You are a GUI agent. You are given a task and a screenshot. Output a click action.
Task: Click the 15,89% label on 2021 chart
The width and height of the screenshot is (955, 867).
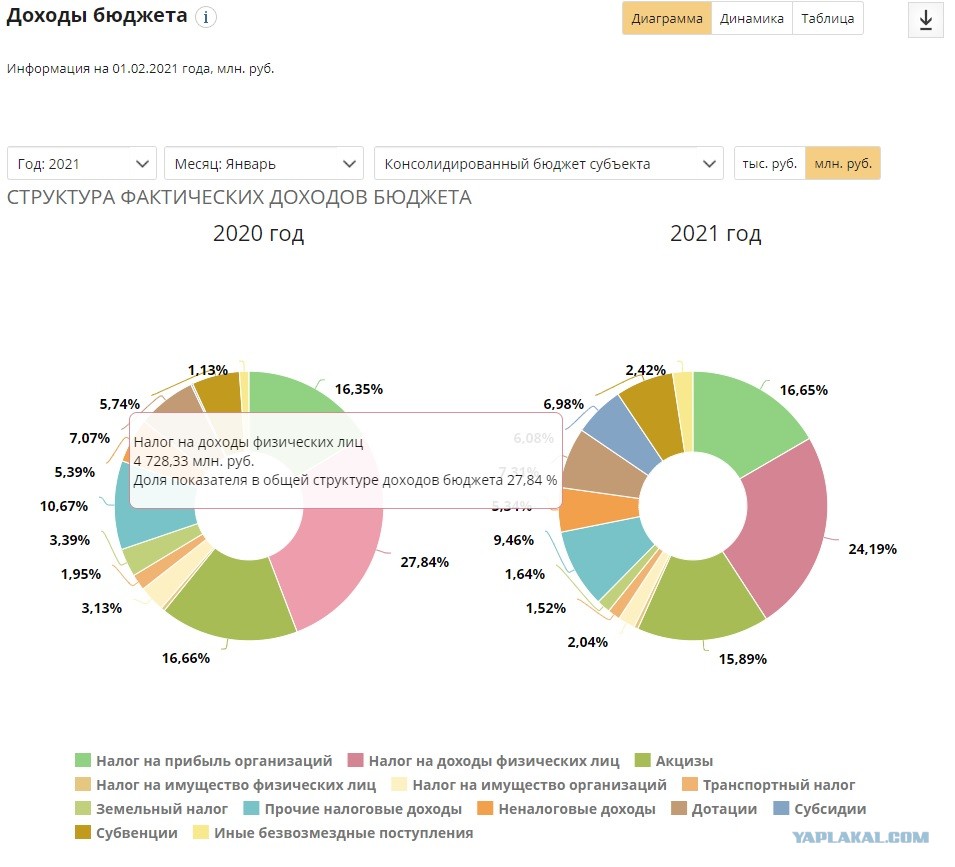pyautogui.click(x=743, y=659)
